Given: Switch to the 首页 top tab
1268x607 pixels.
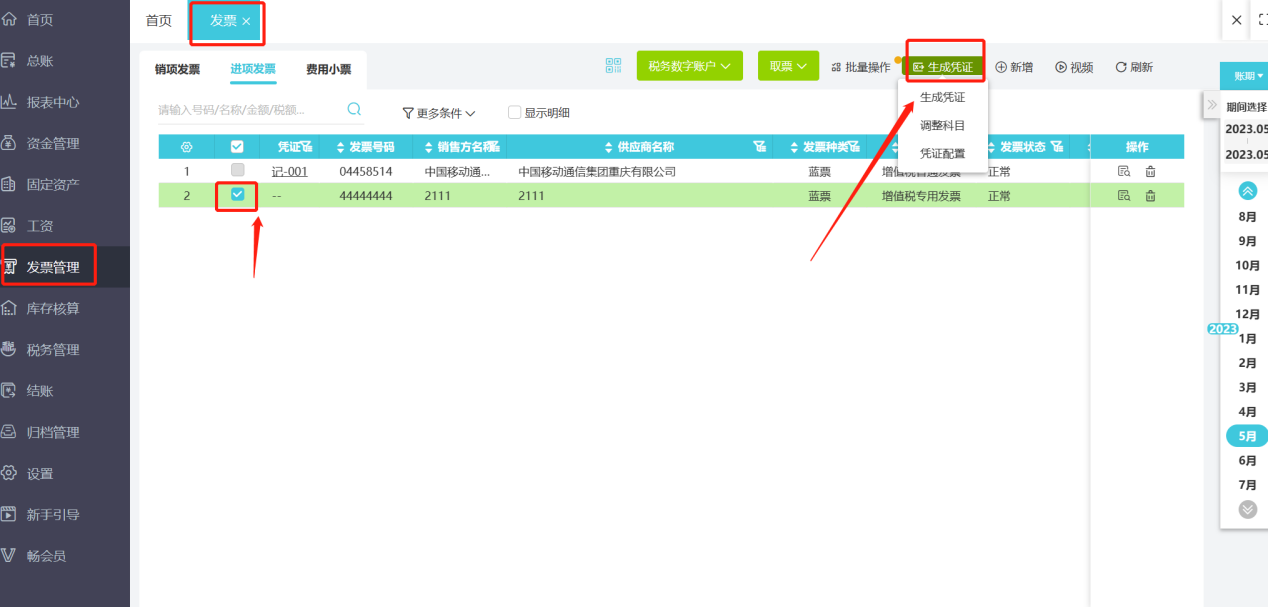Looking at the screenshot, I should pyautogui.click(x=159, y=20).
